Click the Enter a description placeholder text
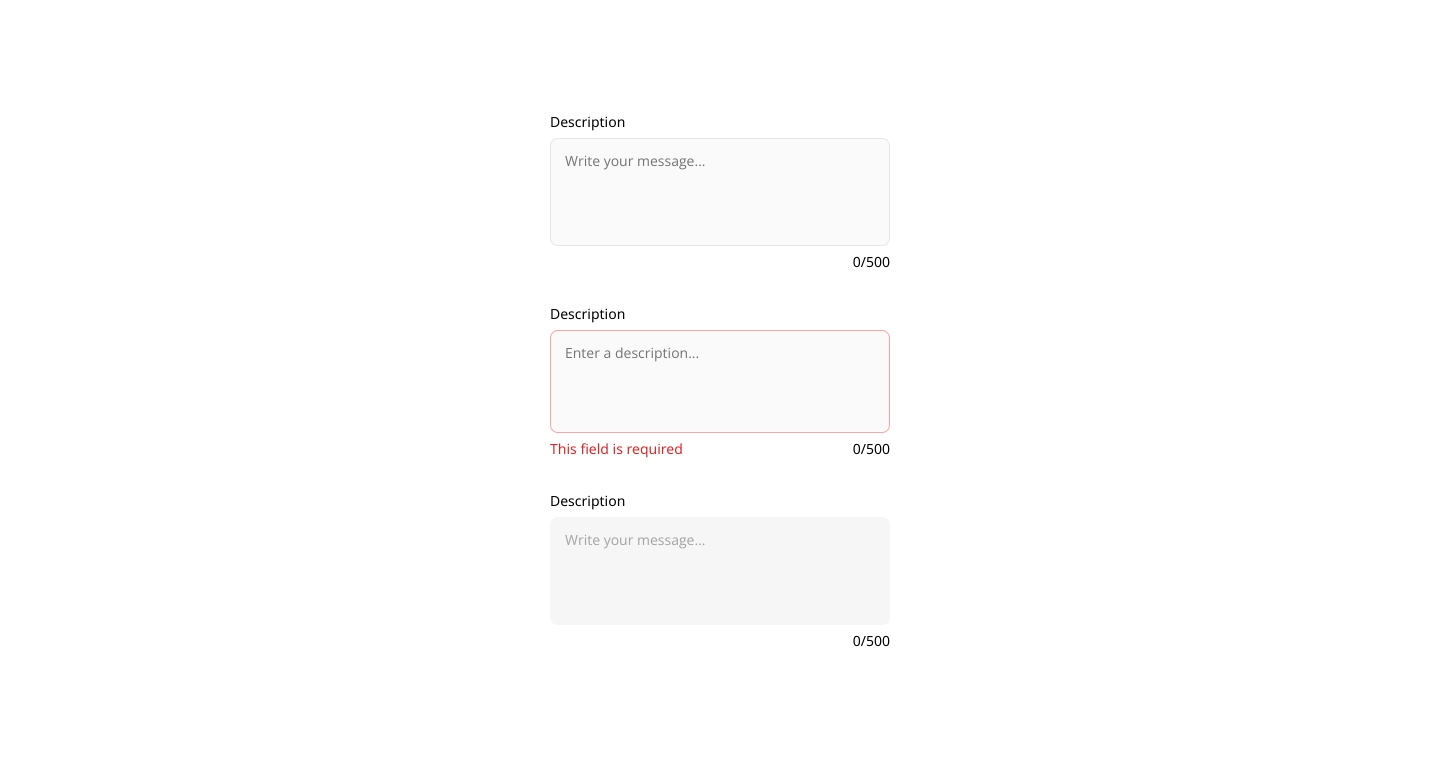Screen dimensions: 1440x768 pyautogui.click(x=632, y=353)
